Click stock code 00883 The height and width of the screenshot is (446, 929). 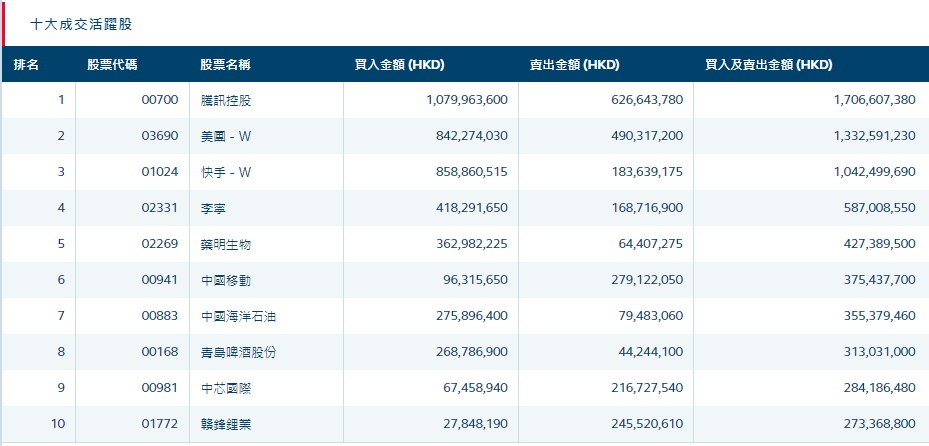coord(160,316)
